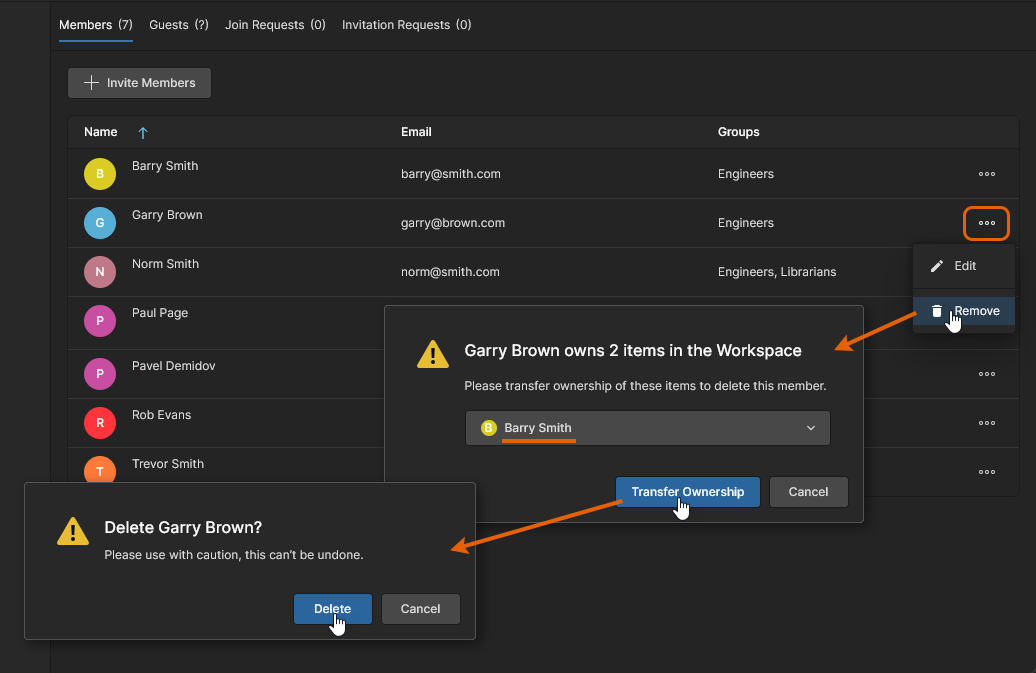Image resolution: width=1036 pixels, height=673 pixels.
Task: Open the more options menu for Barry Smith
Action: pyautogui.click(x=986, y=174)
